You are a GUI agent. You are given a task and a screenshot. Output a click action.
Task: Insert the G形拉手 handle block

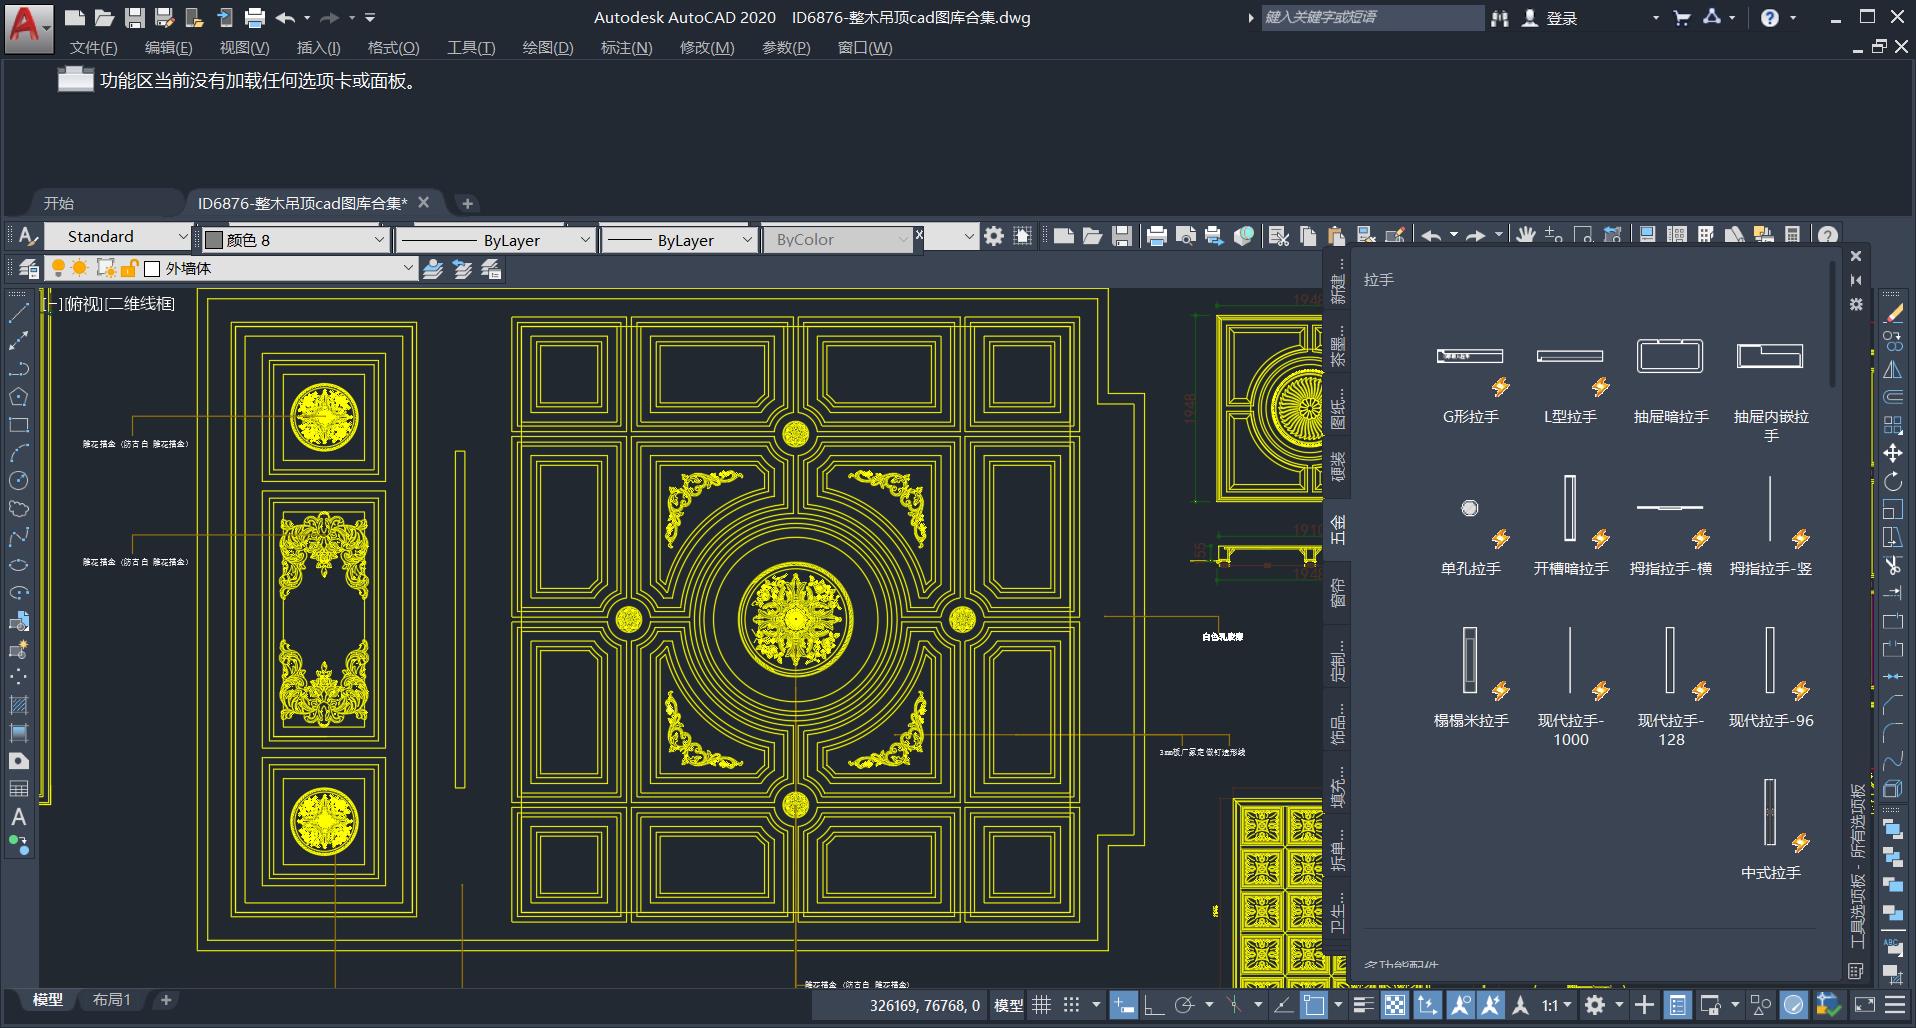(x=1470, y=357)
